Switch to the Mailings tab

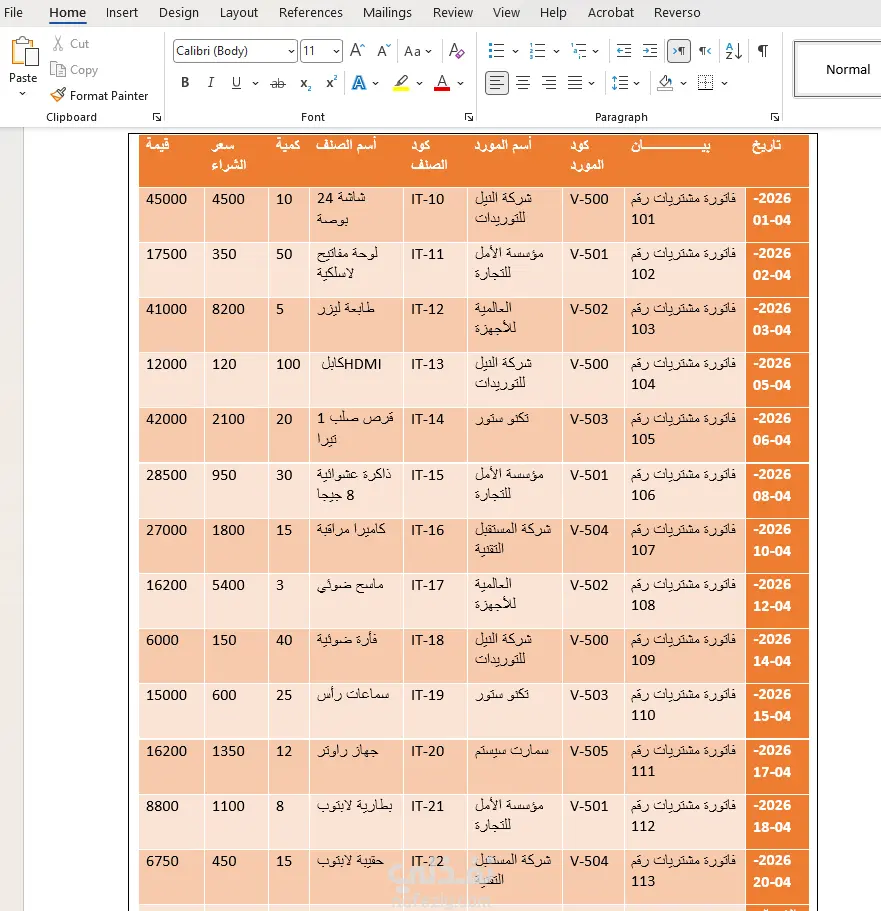coord(387,12)
